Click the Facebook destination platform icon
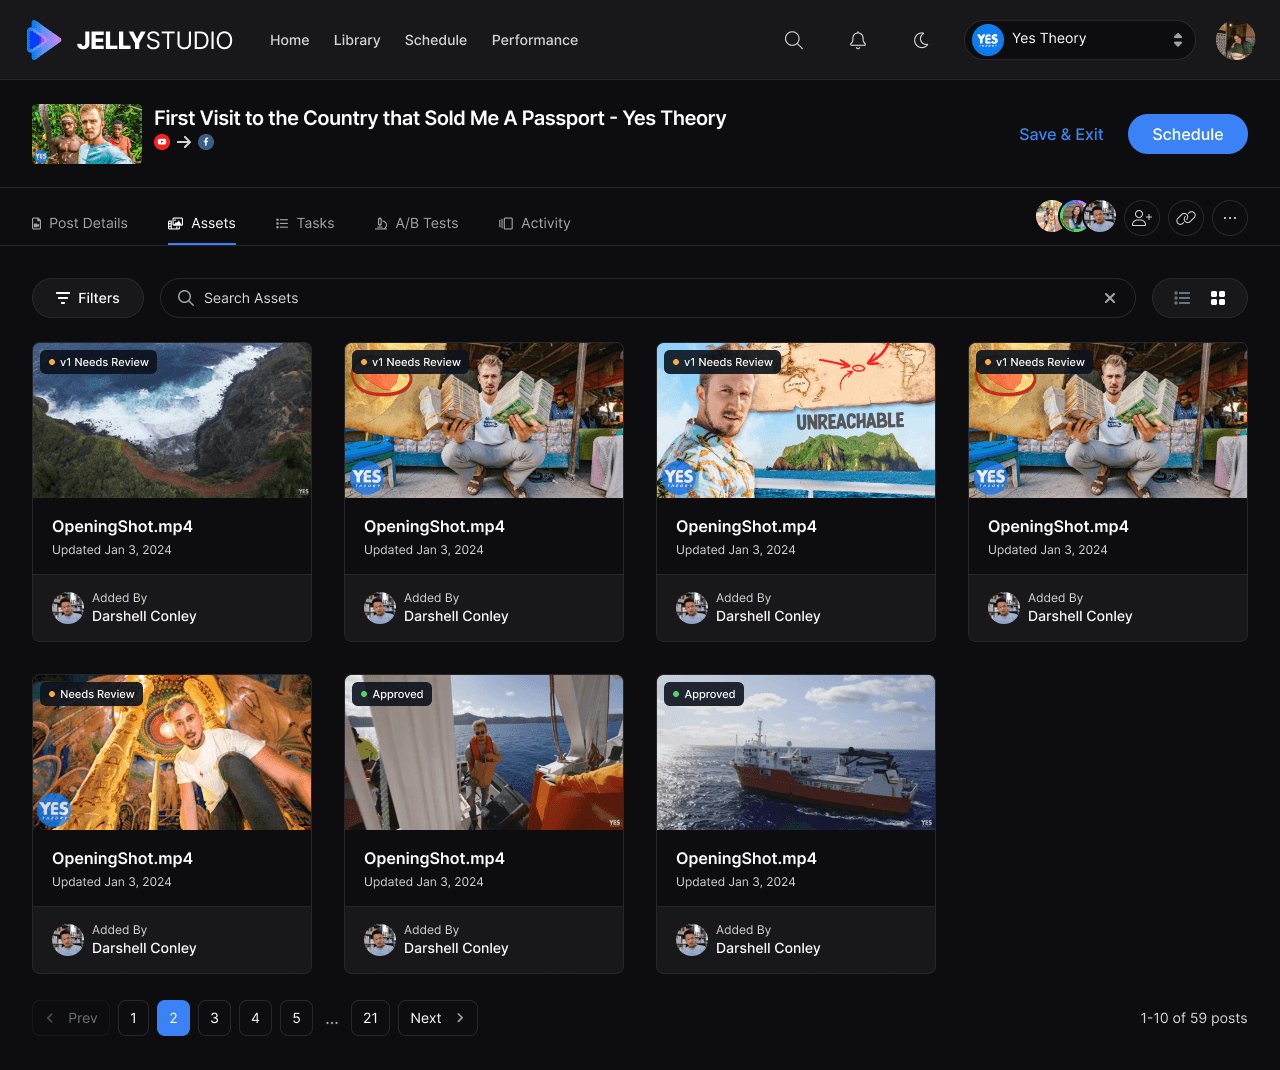The image size is (1280, 1070). pyautogui.click(x=206, y=142)
